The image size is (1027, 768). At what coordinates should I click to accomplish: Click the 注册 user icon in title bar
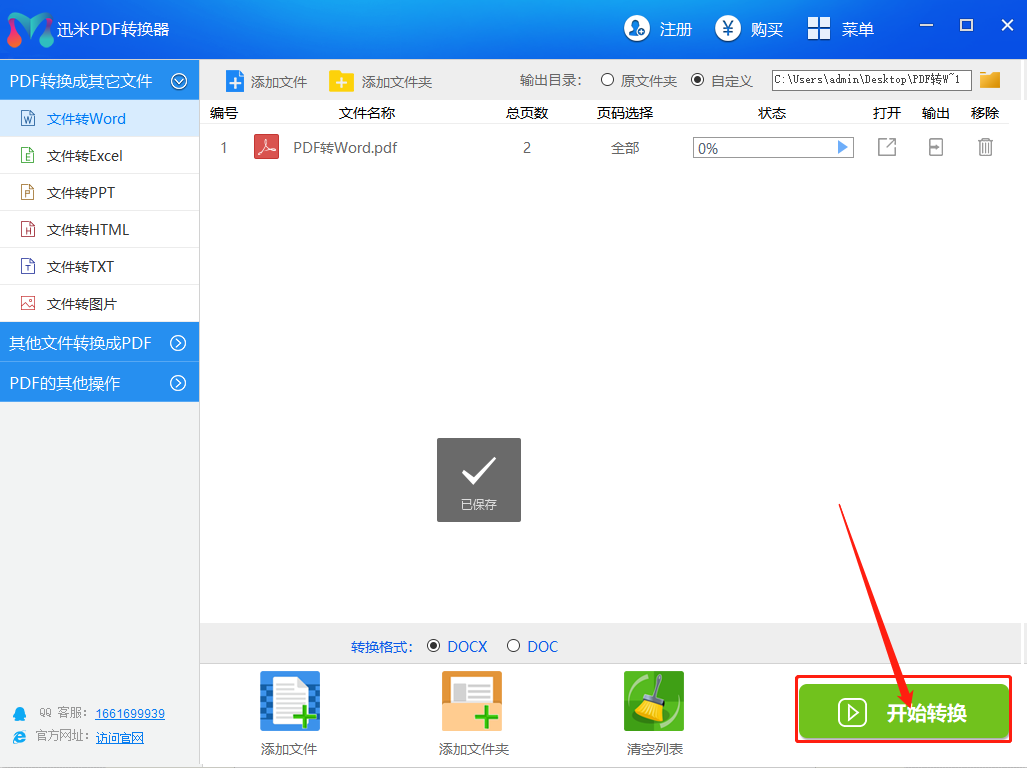(x=637, y=29)
